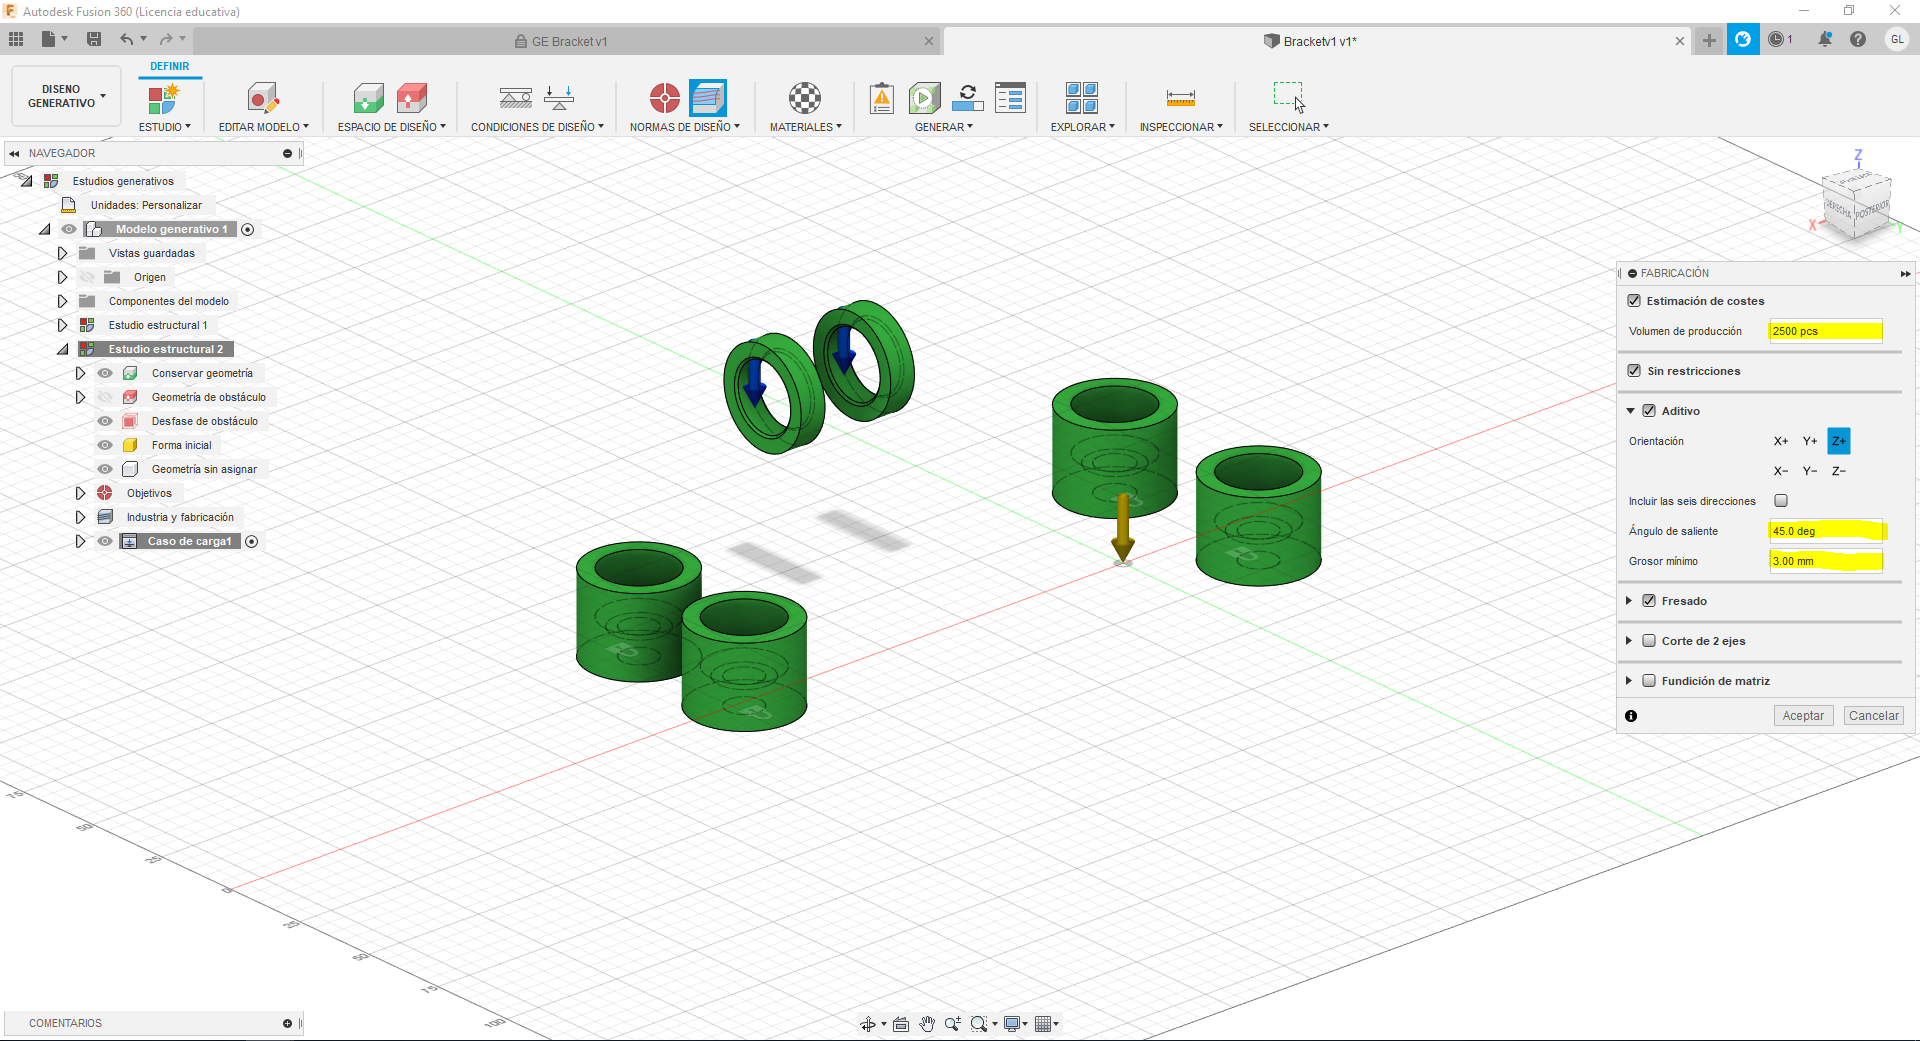Click the structural constraints icon

click(516, 98)
